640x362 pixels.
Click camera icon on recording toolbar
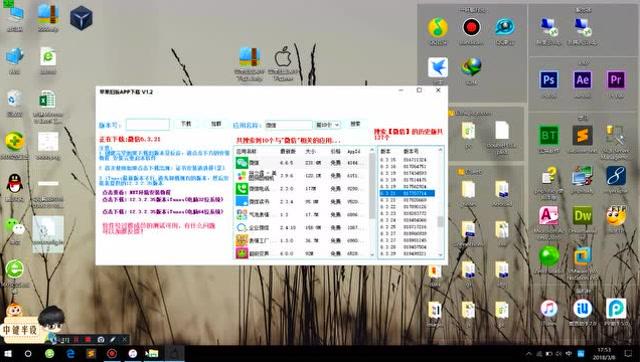(101, 340)
